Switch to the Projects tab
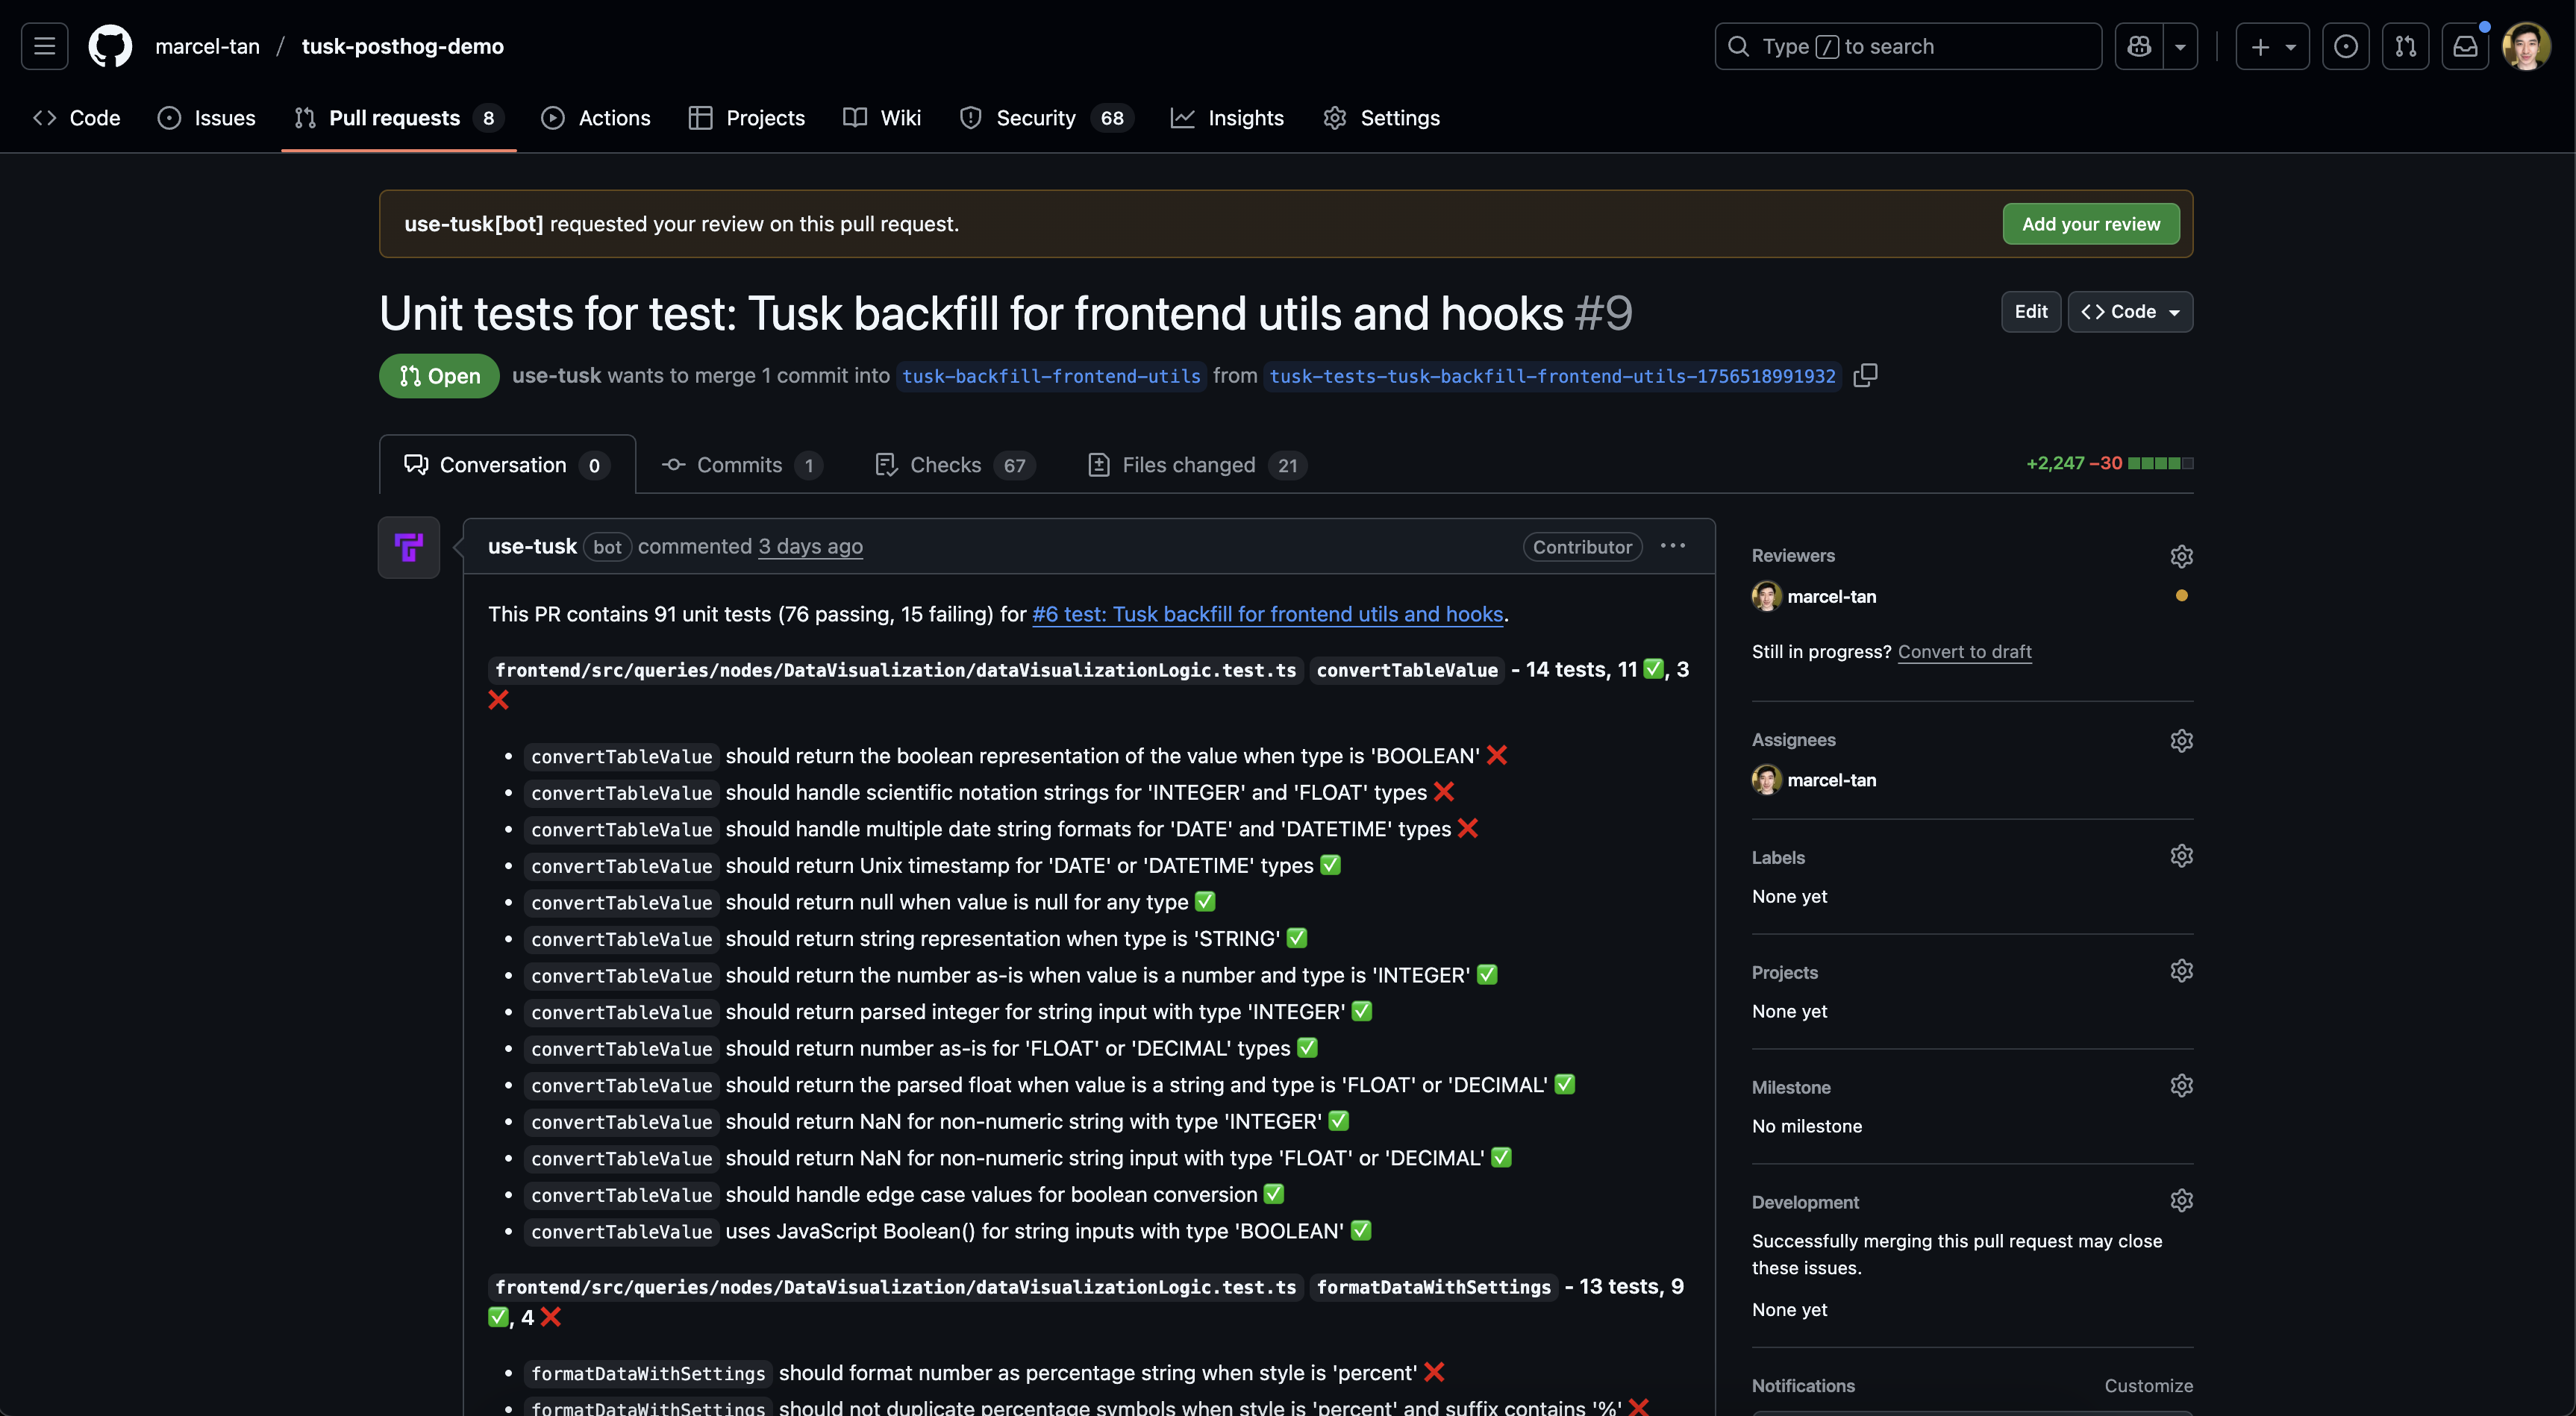The image size is (2576, 1416). tap(746, 118)
